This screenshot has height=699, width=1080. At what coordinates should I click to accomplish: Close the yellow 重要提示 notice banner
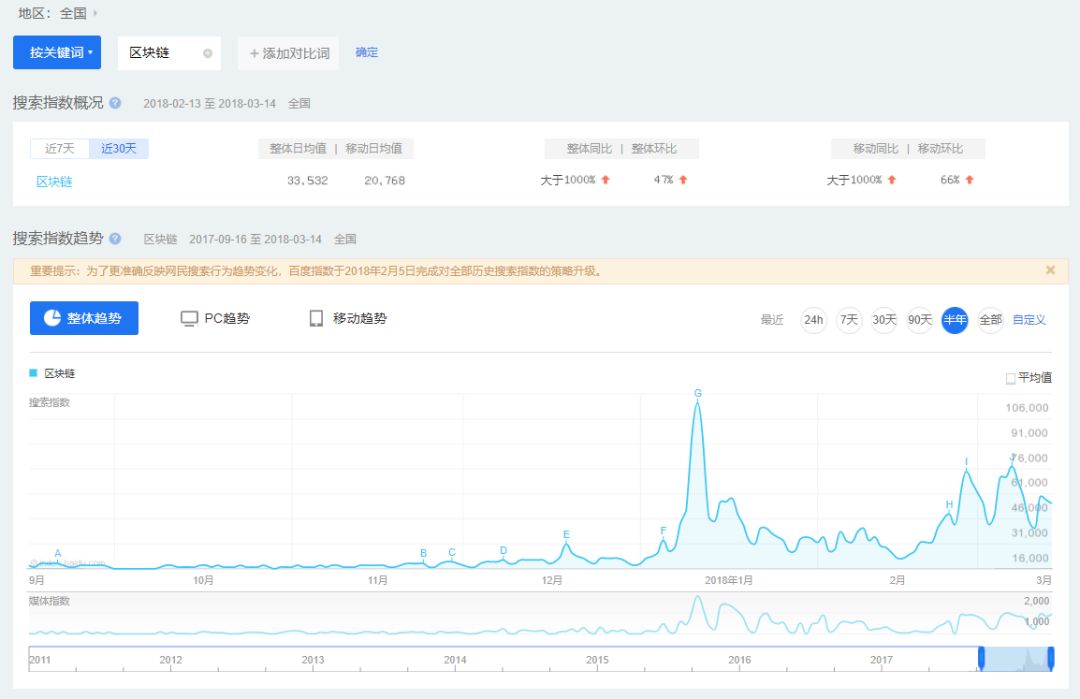(1050, 270)
